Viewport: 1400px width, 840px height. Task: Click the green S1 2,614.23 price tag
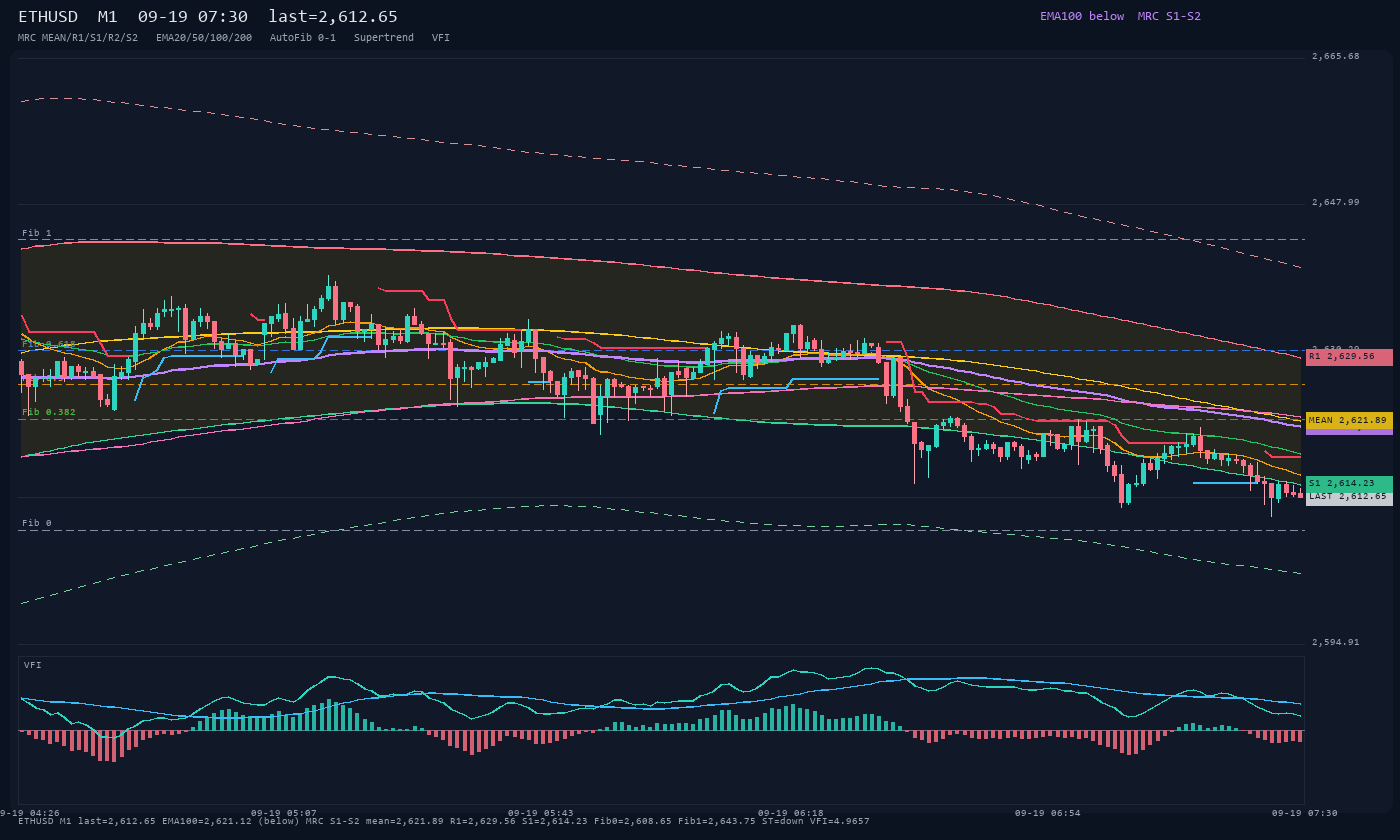(1349, 484)
